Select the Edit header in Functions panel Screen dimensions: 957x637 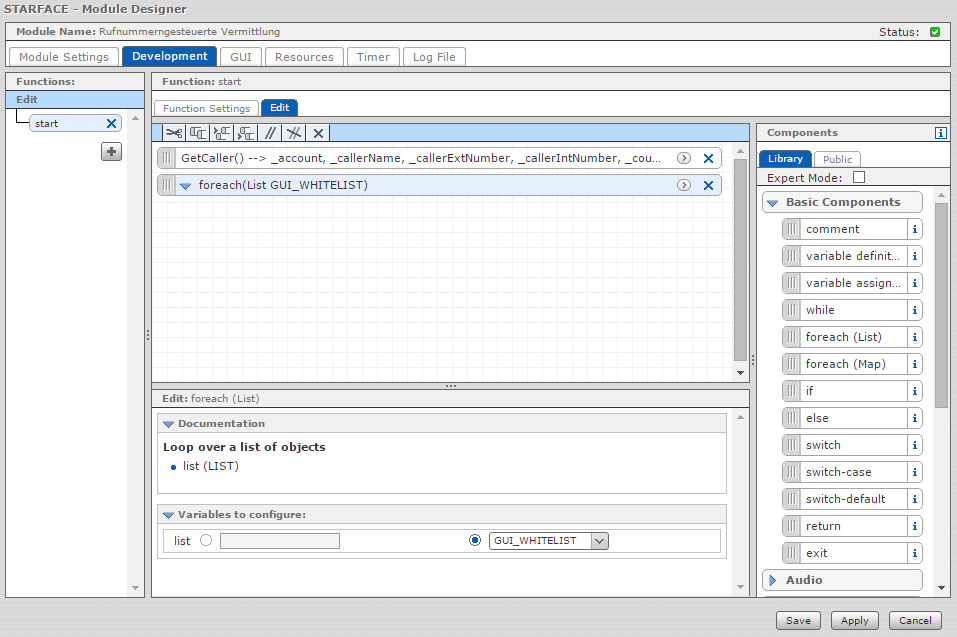point(75,99)
